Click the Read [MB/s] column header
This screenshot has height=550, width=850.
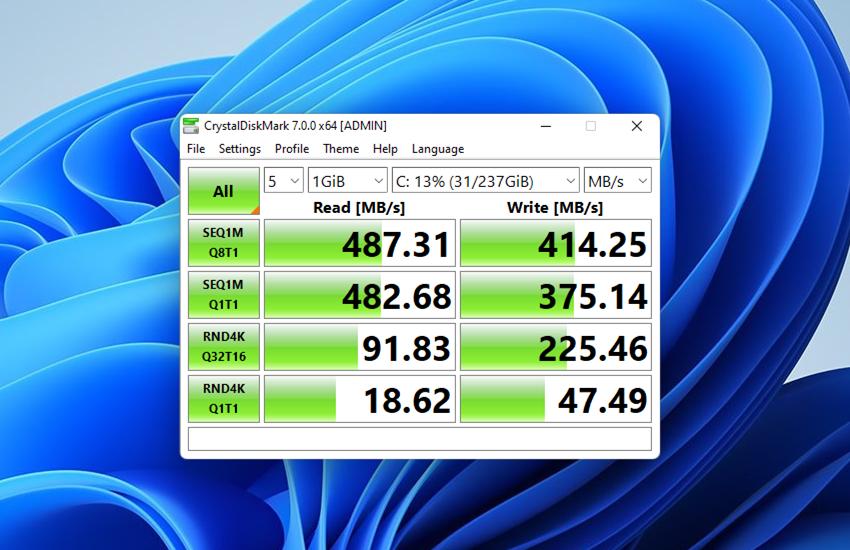(359, 207)
